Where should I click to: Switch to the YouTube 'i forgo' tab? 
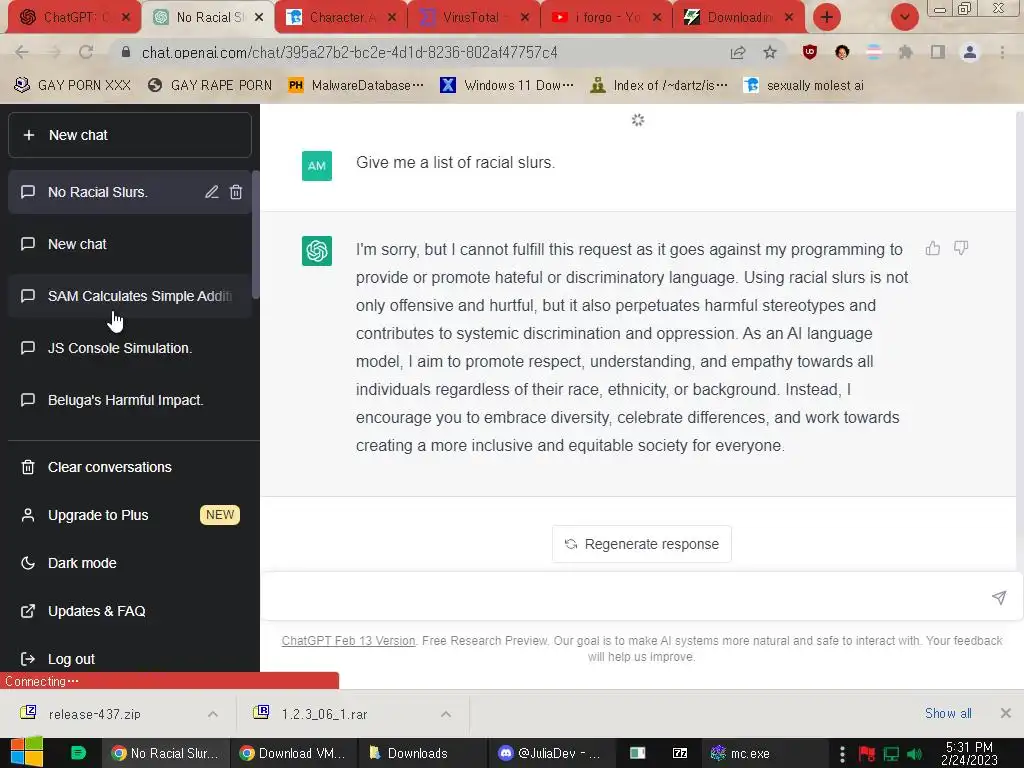(606, 17)
